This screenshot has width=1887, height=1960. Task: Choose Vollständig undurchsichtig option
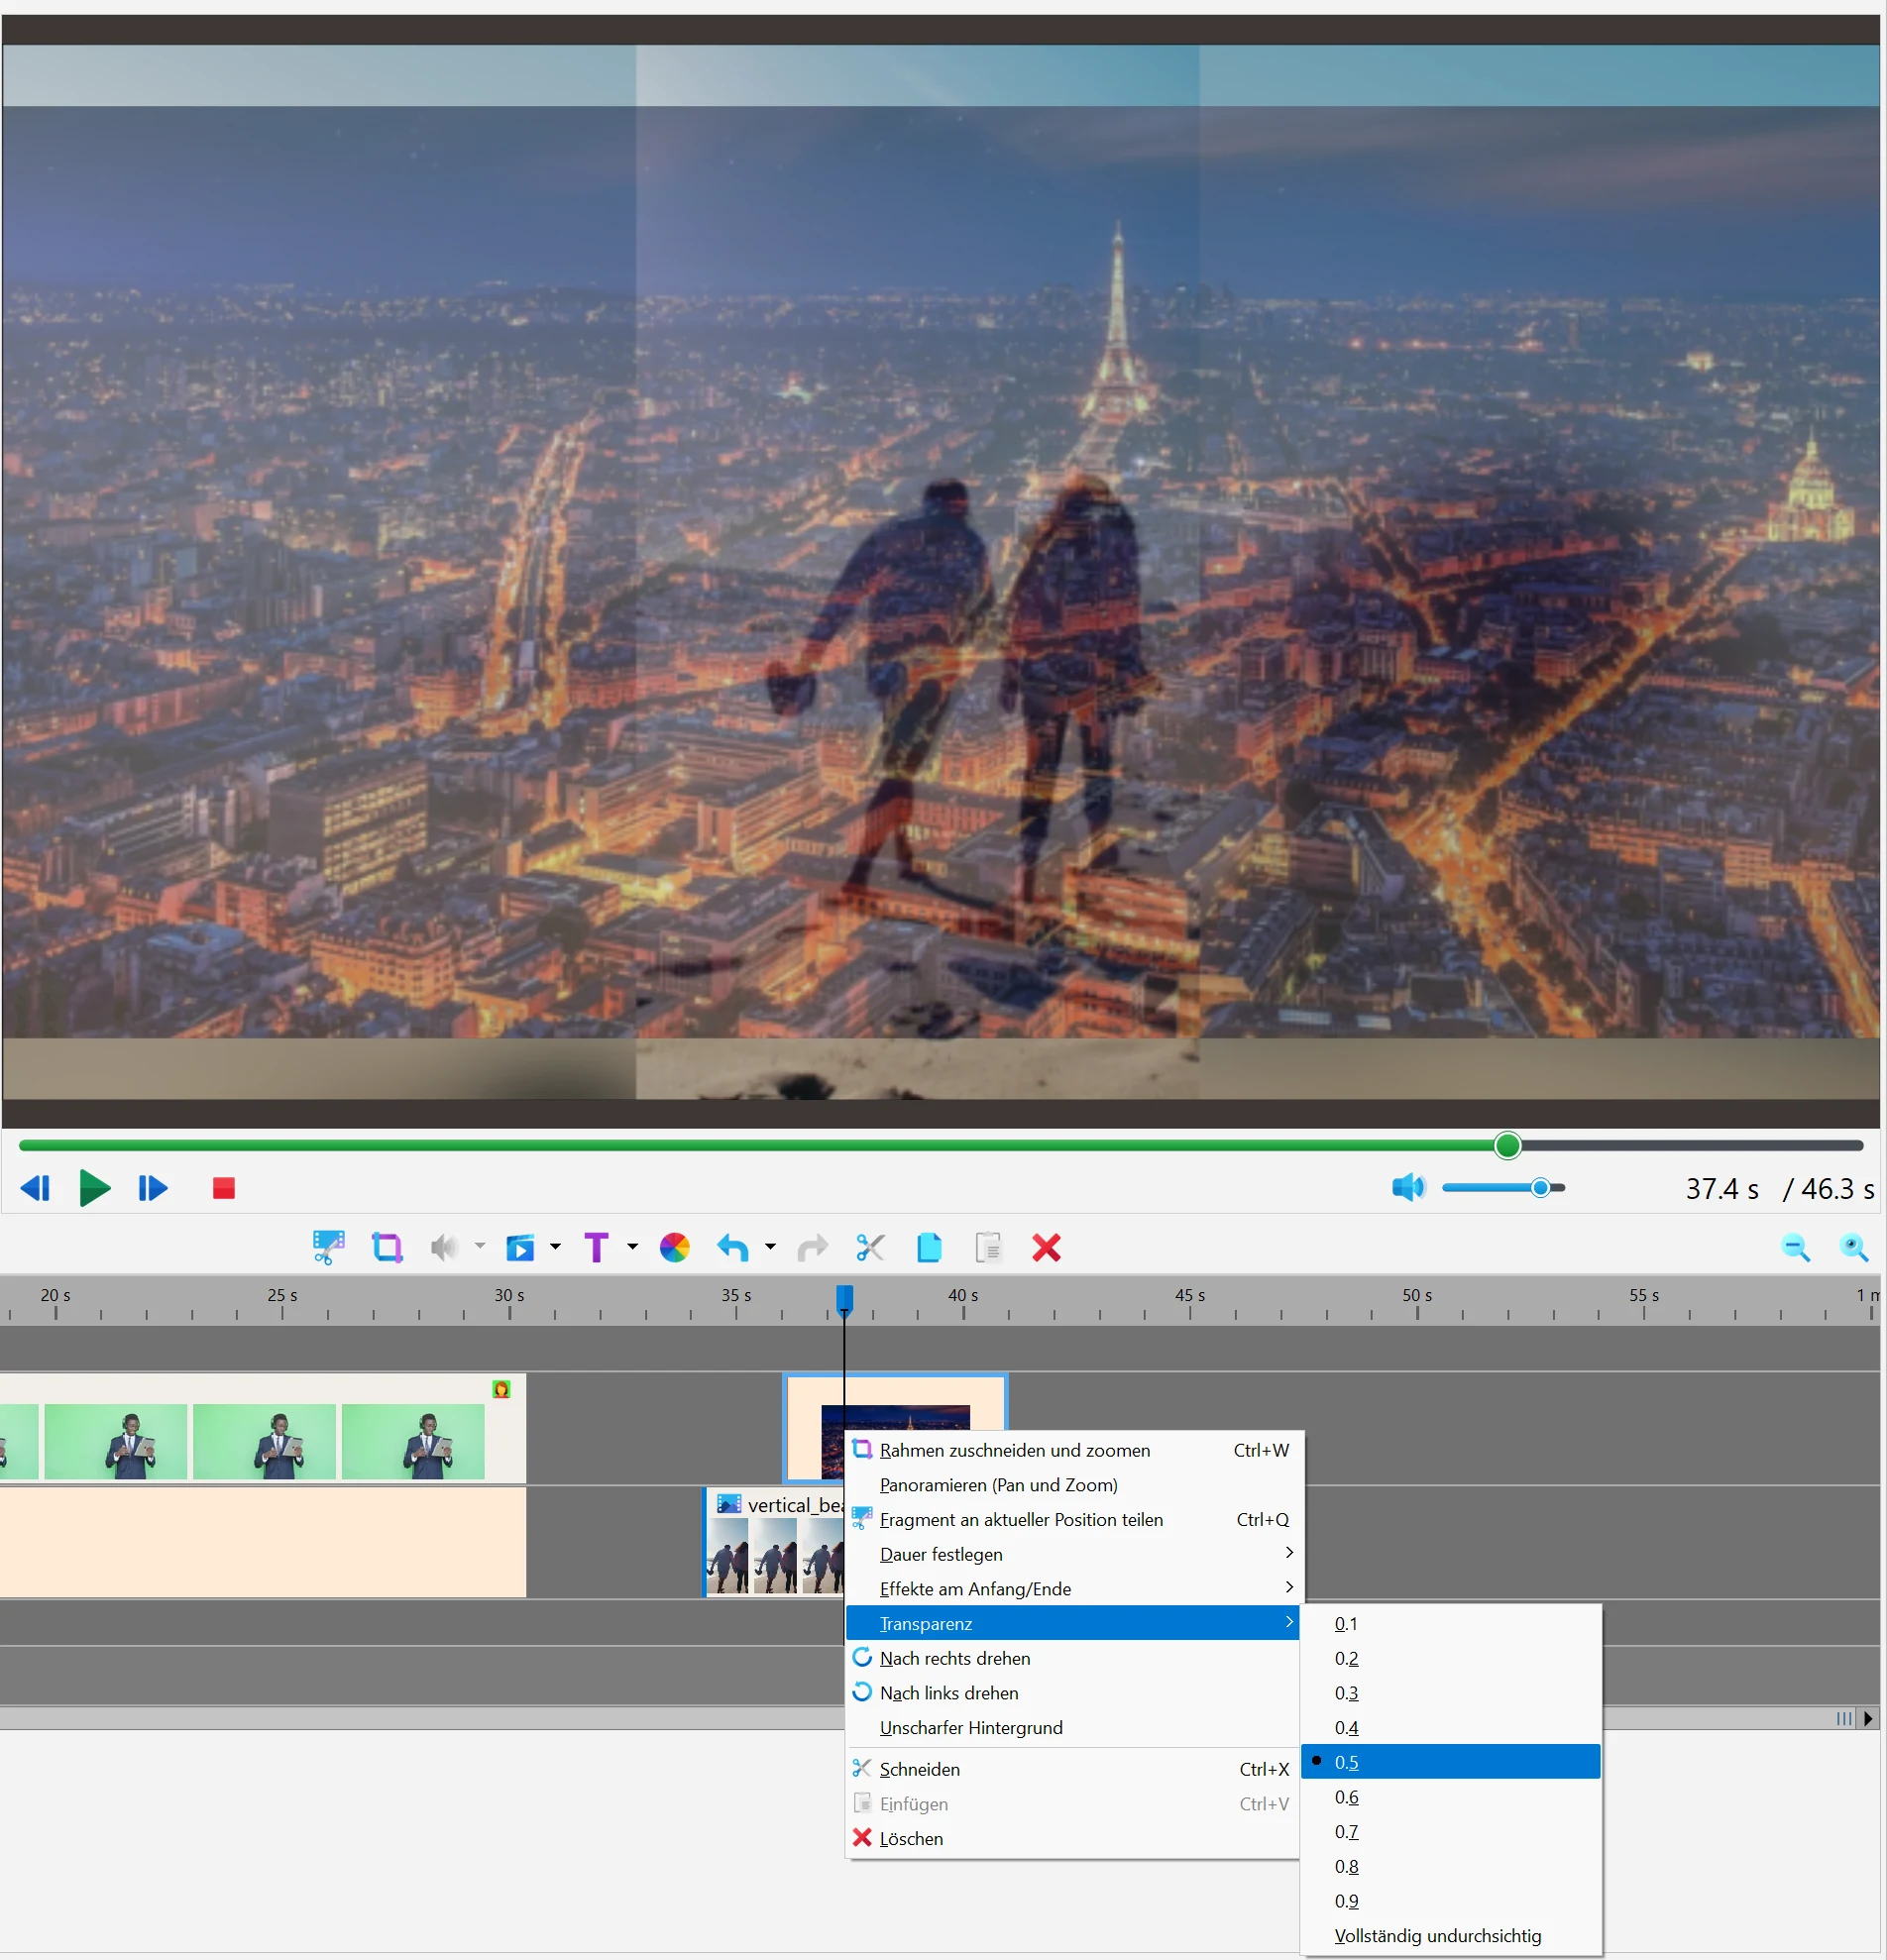click(x=1450, y=1936)
